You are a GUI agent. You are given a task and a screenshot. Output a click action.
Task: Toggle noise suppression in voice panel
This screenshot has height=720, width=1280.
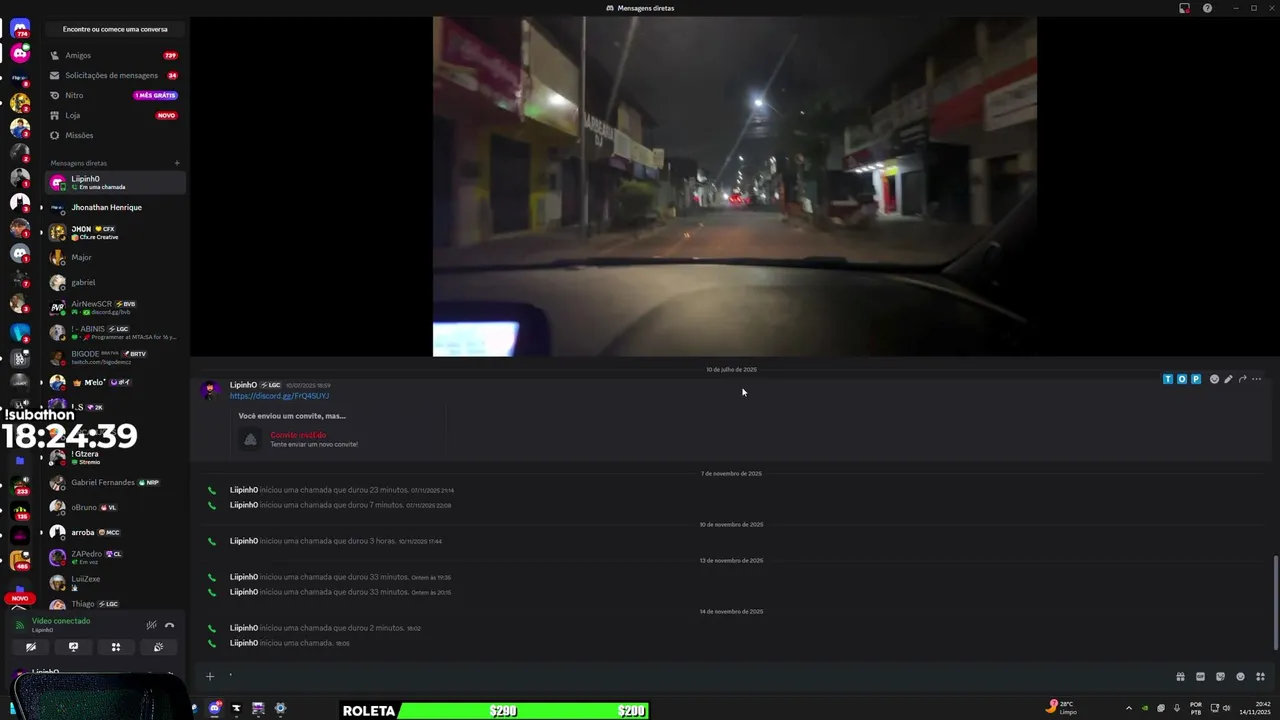(x=151, y=625)
